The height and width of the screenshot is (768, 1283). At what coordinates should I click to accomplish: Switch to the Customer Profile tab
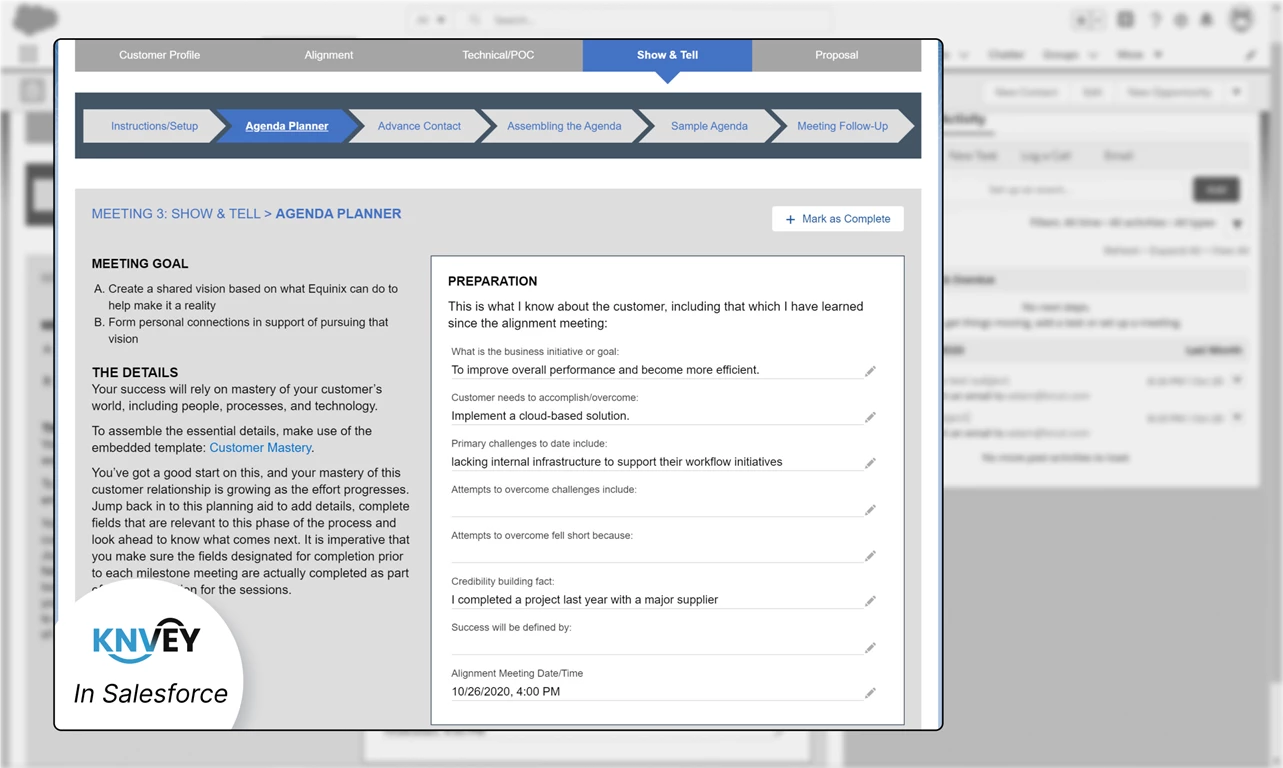tap(159, 55)
